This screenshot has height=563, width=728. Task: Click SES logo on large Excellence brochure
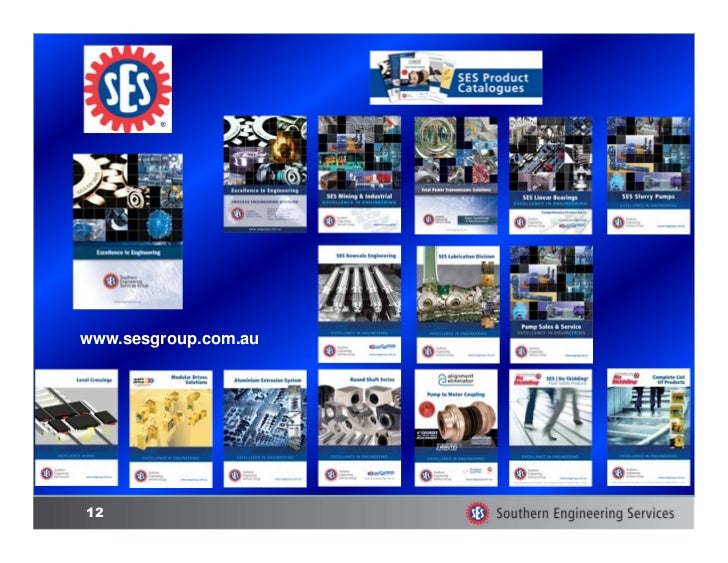[110, 281]
